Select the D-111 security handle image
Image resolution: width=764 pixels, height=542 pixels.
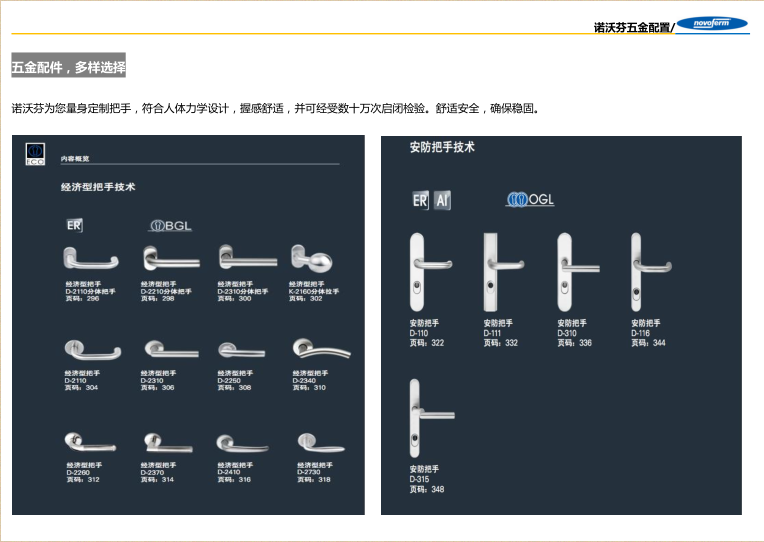tap(503, 272)
